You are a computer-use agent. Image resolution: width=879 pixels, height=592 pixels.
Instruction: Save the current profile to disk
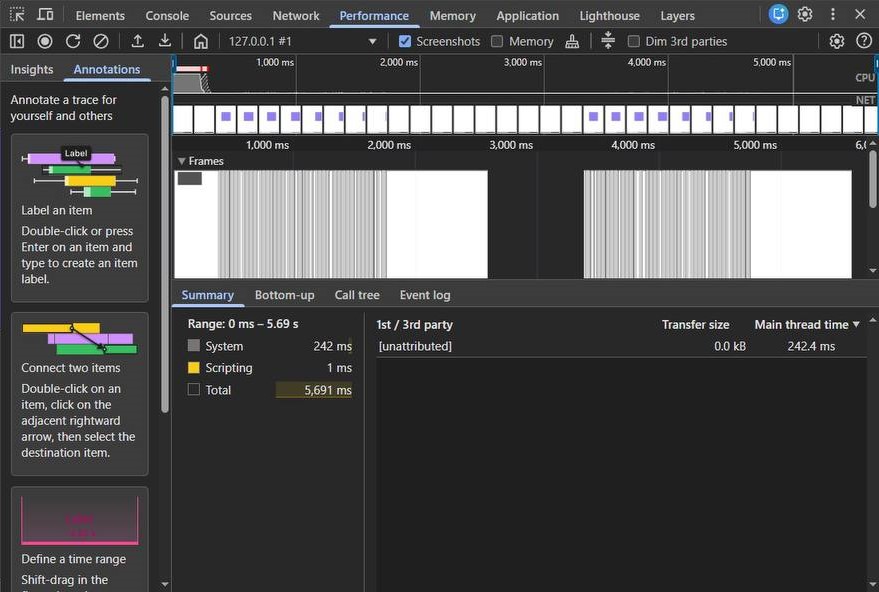coord(166,41)
